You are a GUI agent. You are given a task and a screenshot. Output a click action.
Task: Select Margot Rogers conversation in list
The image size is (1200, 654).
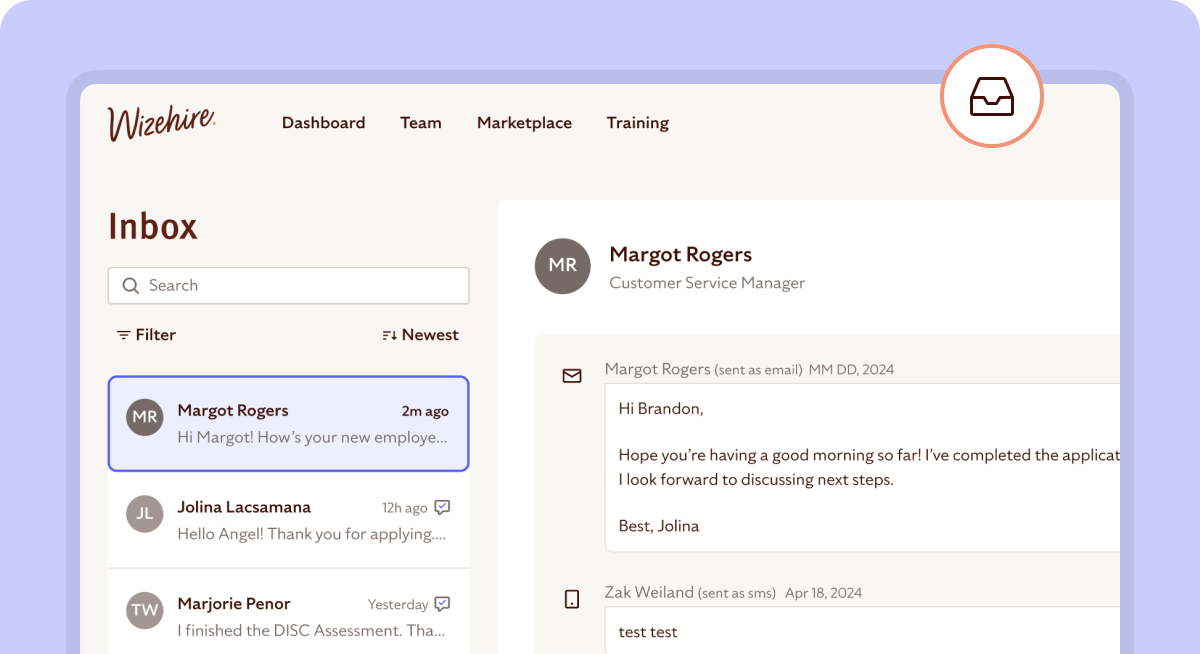pyautogui.click(x=288, y=424)
